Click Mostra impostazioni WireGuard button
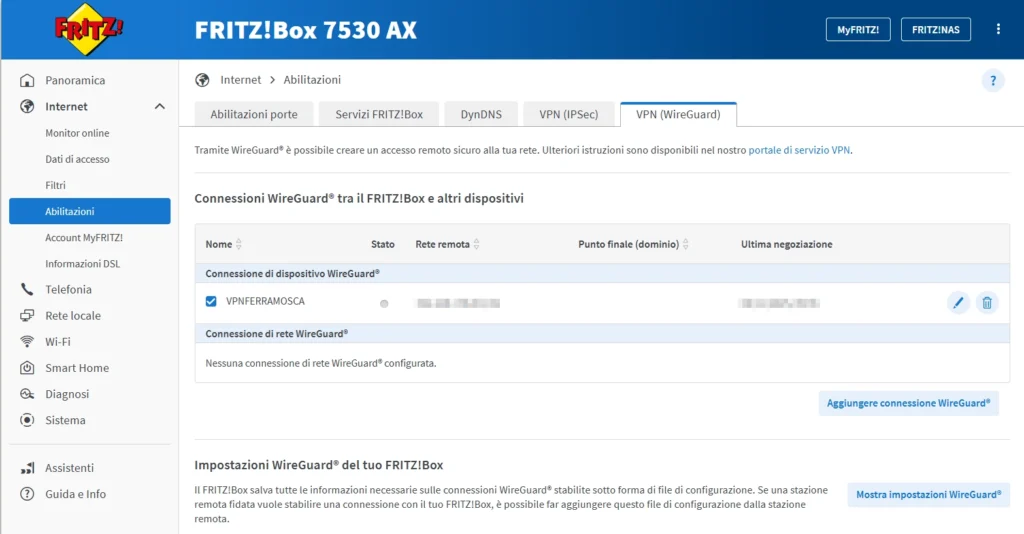 (x=929, y=494)
